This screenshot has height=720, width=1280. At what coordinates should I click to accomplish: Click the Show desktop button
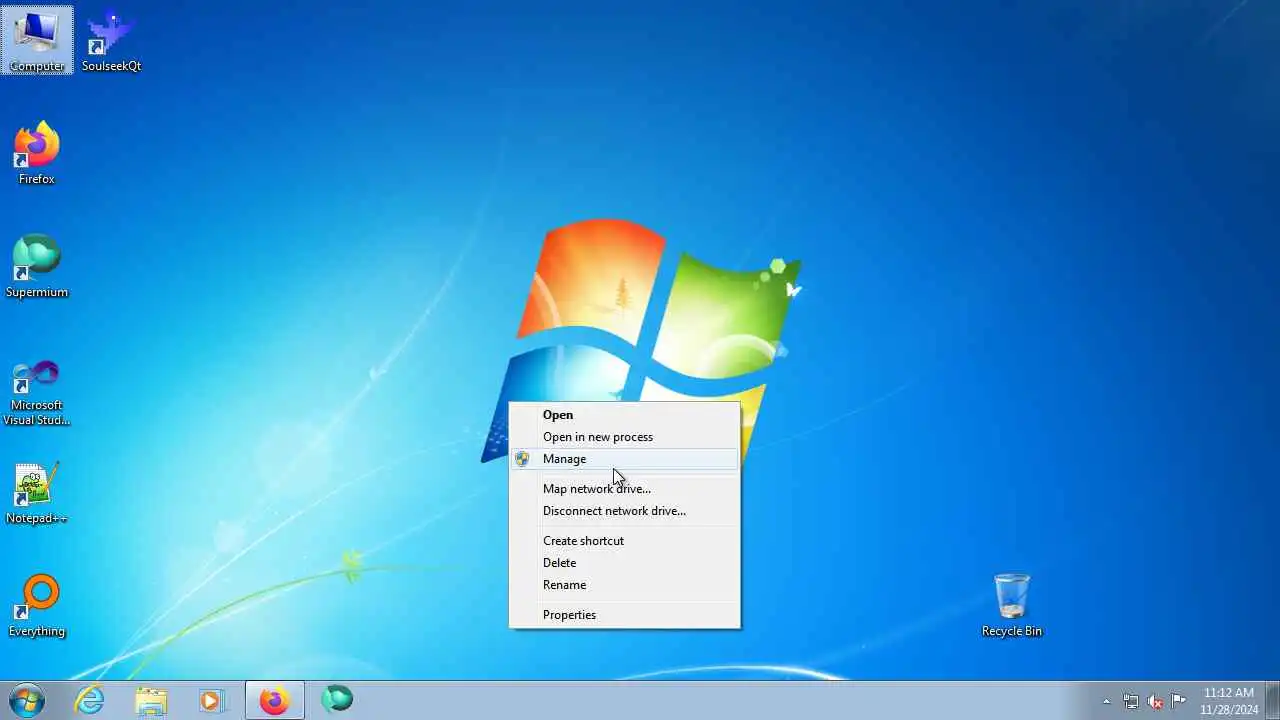click(x=1272, y=700)
